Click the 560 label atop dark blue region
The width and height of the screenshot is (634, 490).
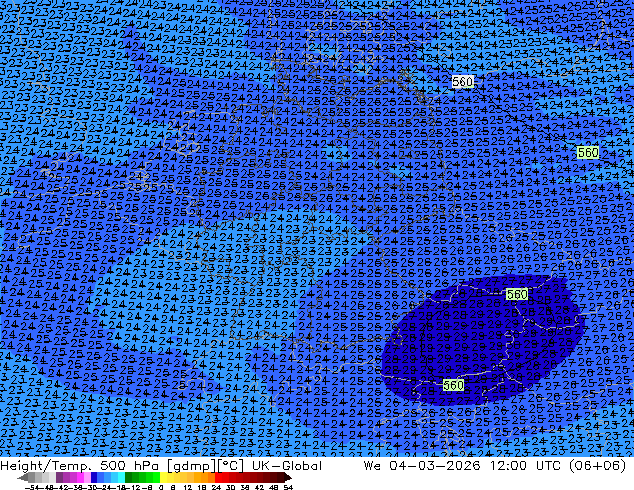(x=517, y=294)
